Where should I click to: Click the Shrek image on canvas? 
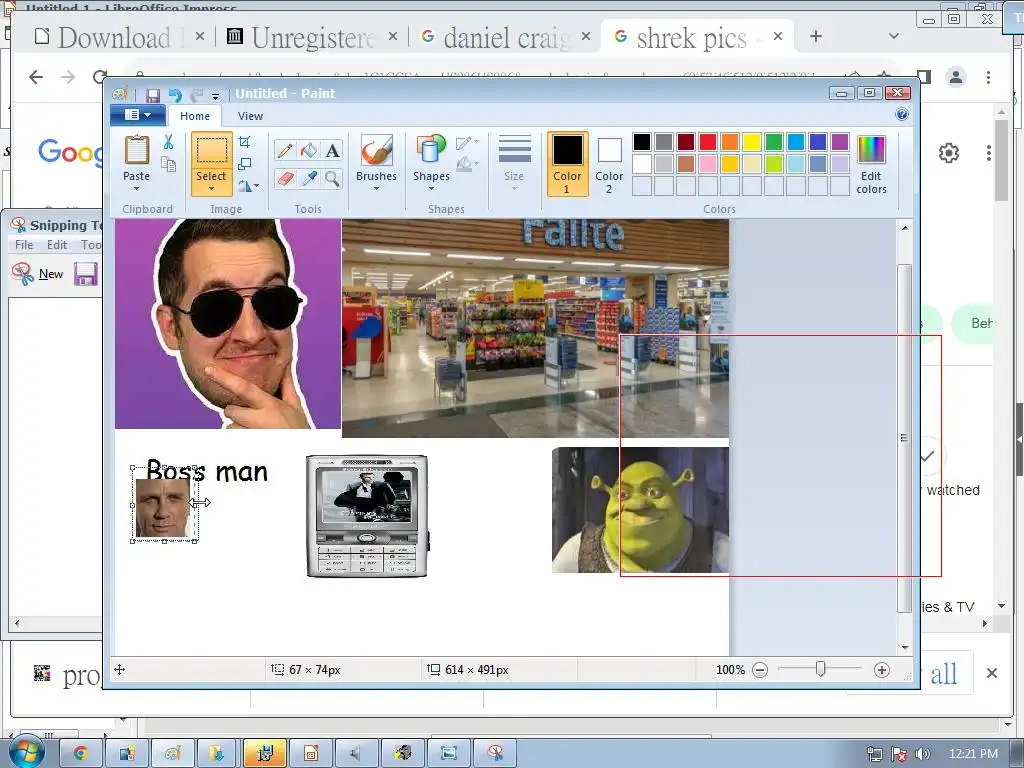pyautogui.click(x=640, y=510)
